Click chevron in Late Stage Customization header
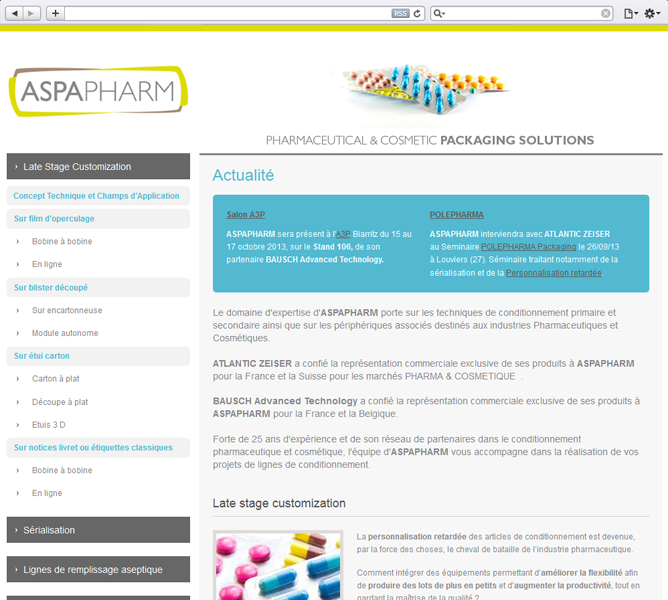The height and width of the screenshot is (600, 668). click(x=16, y=167)
